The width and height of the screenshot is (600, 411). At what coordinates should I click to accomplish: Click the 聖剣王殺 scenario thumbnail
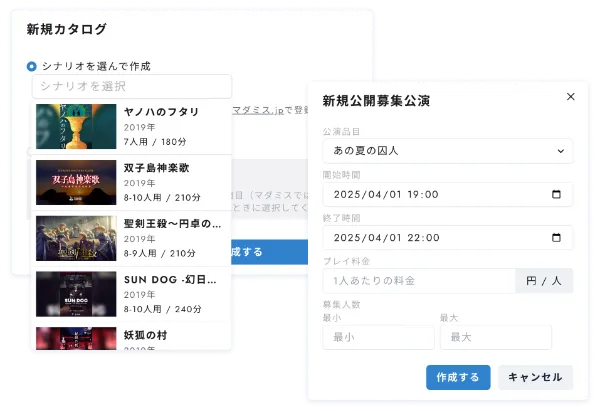pyautogui.click(x=76, y=236)
